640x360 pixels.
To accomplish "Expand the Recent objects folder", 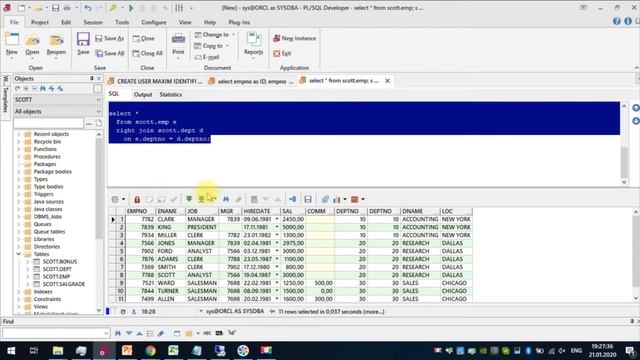I will pos(18,134).
